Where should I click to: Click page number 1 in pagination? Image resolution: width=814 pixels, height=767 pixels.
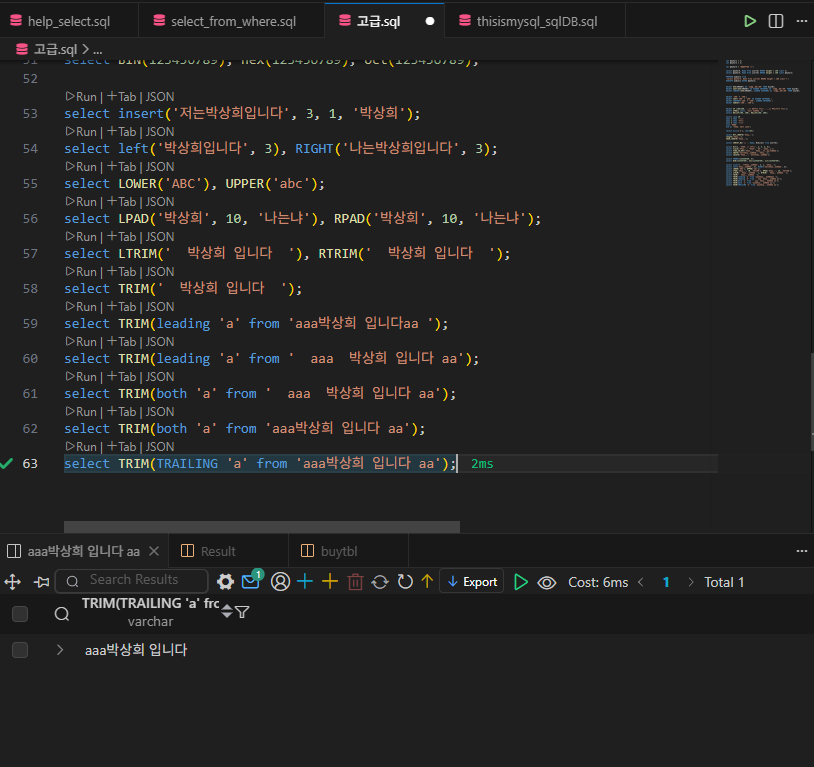pyautogui.click(x=666, y=582)
